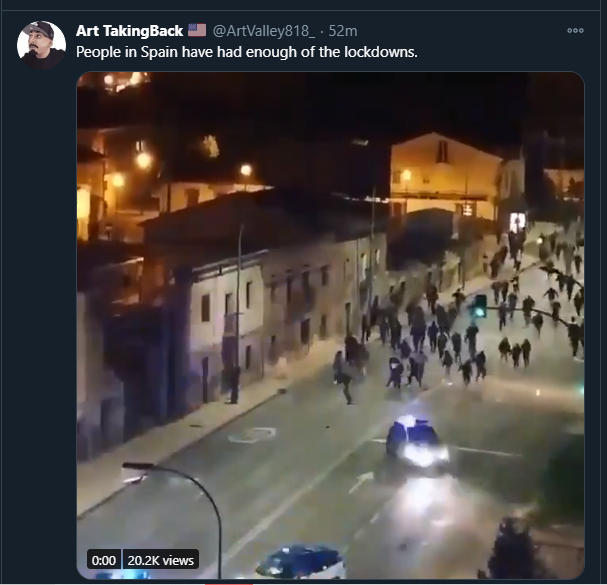The width and height of the screenshot is (607, 585).
Task: Click the green traffic light in the video
Action: coord(480,306)
